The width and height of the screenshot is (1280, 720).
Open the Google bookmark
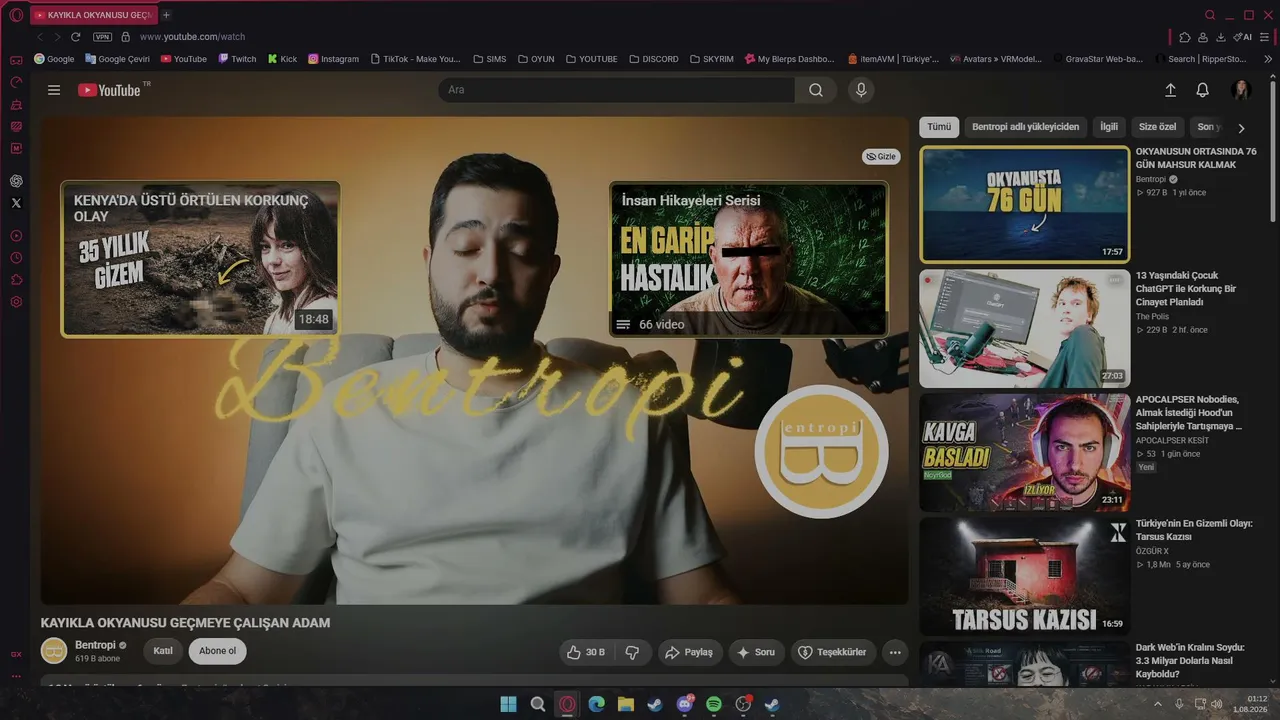click(54, 59)
